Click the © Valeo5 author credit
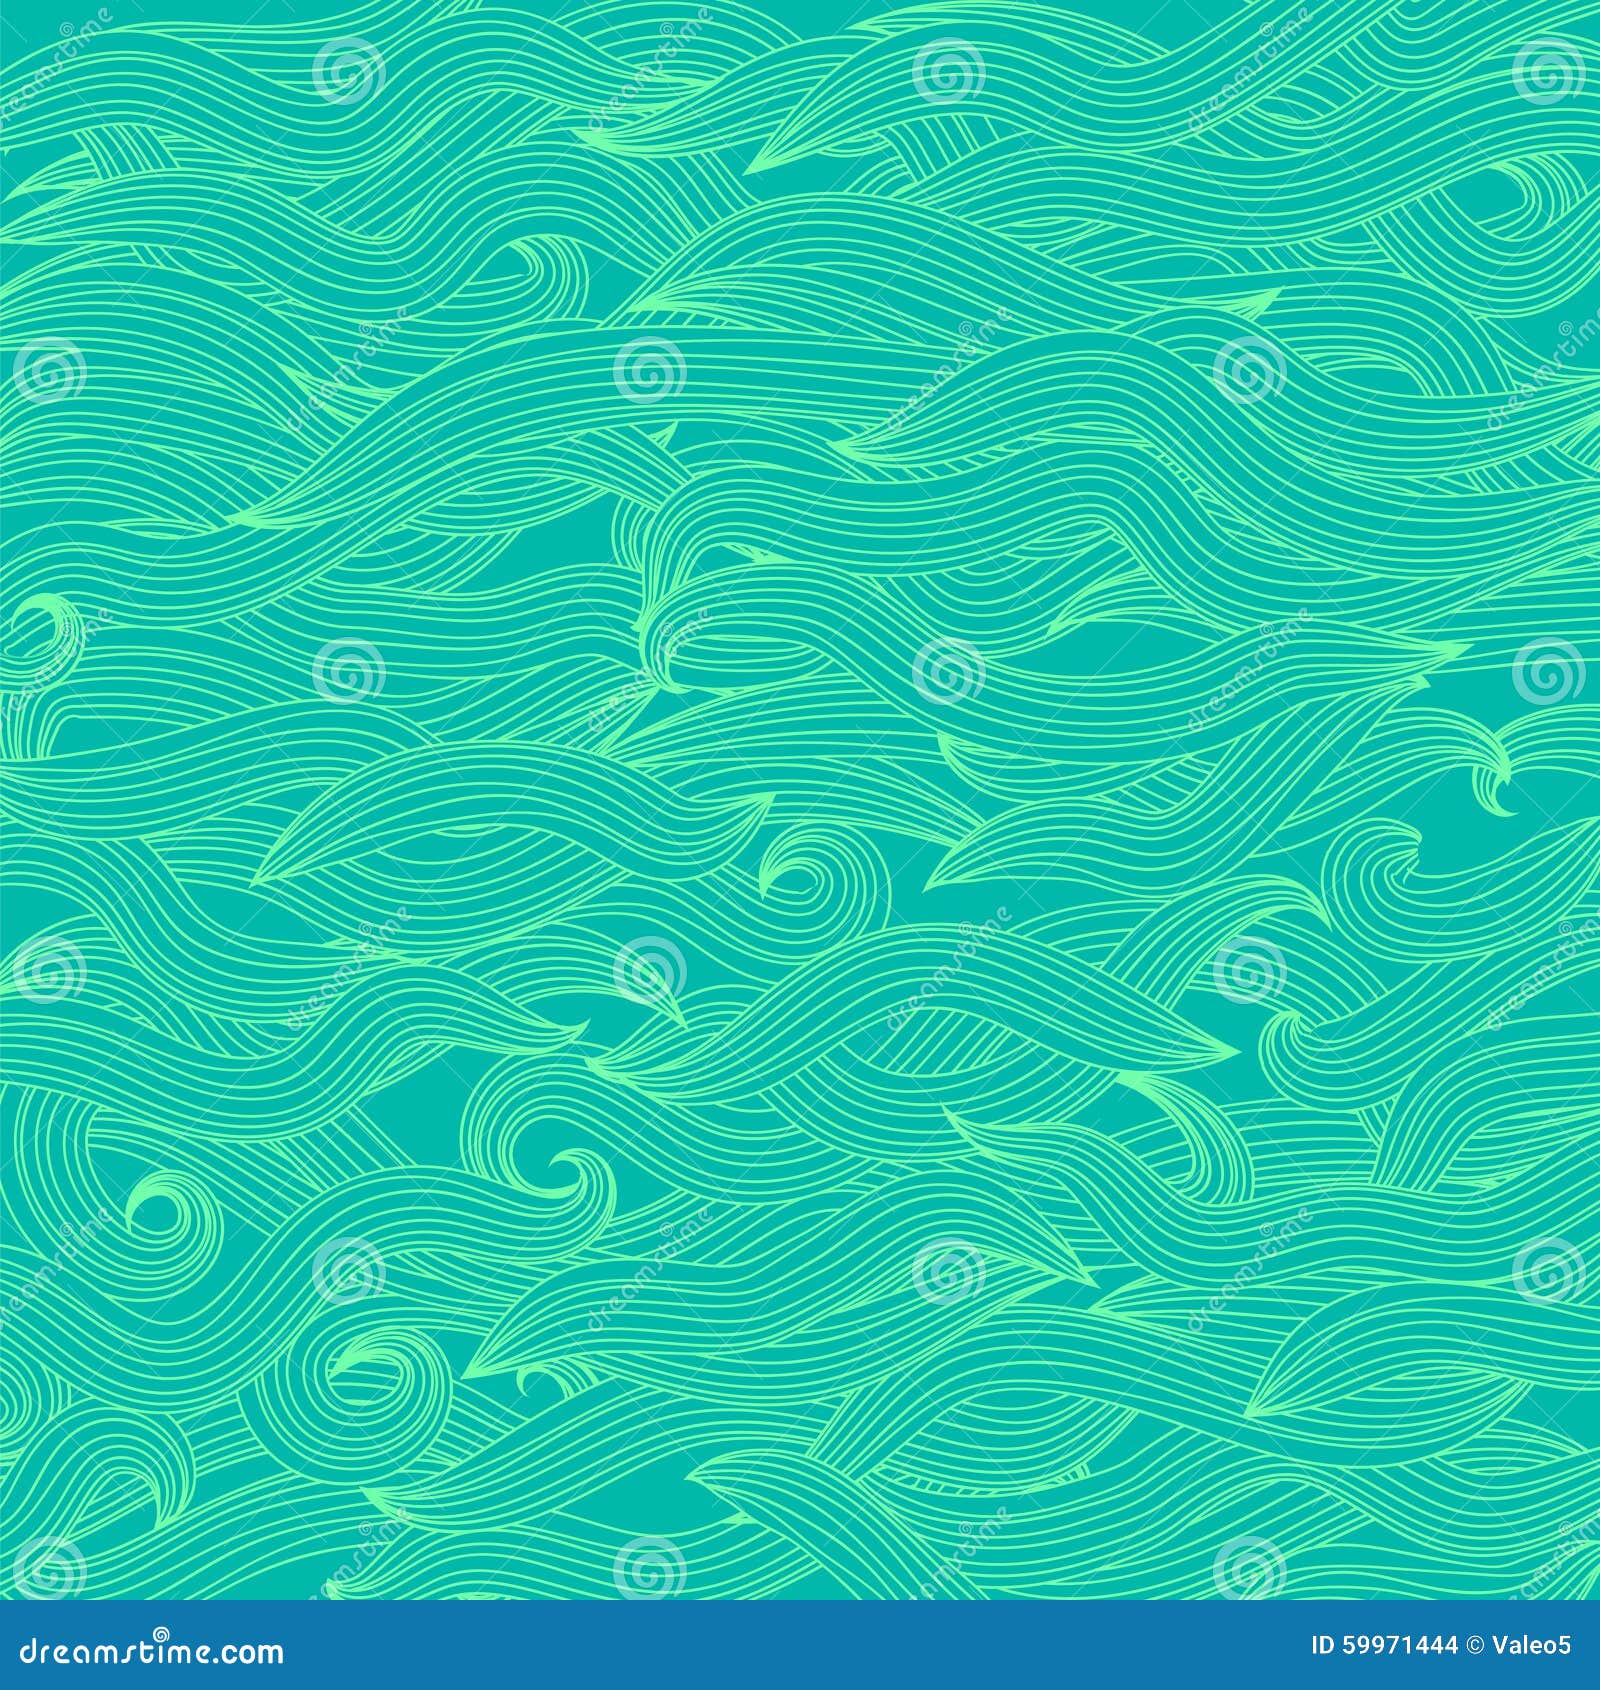Viewport: 1600px width, 1690px height. coord(1515,1645)
